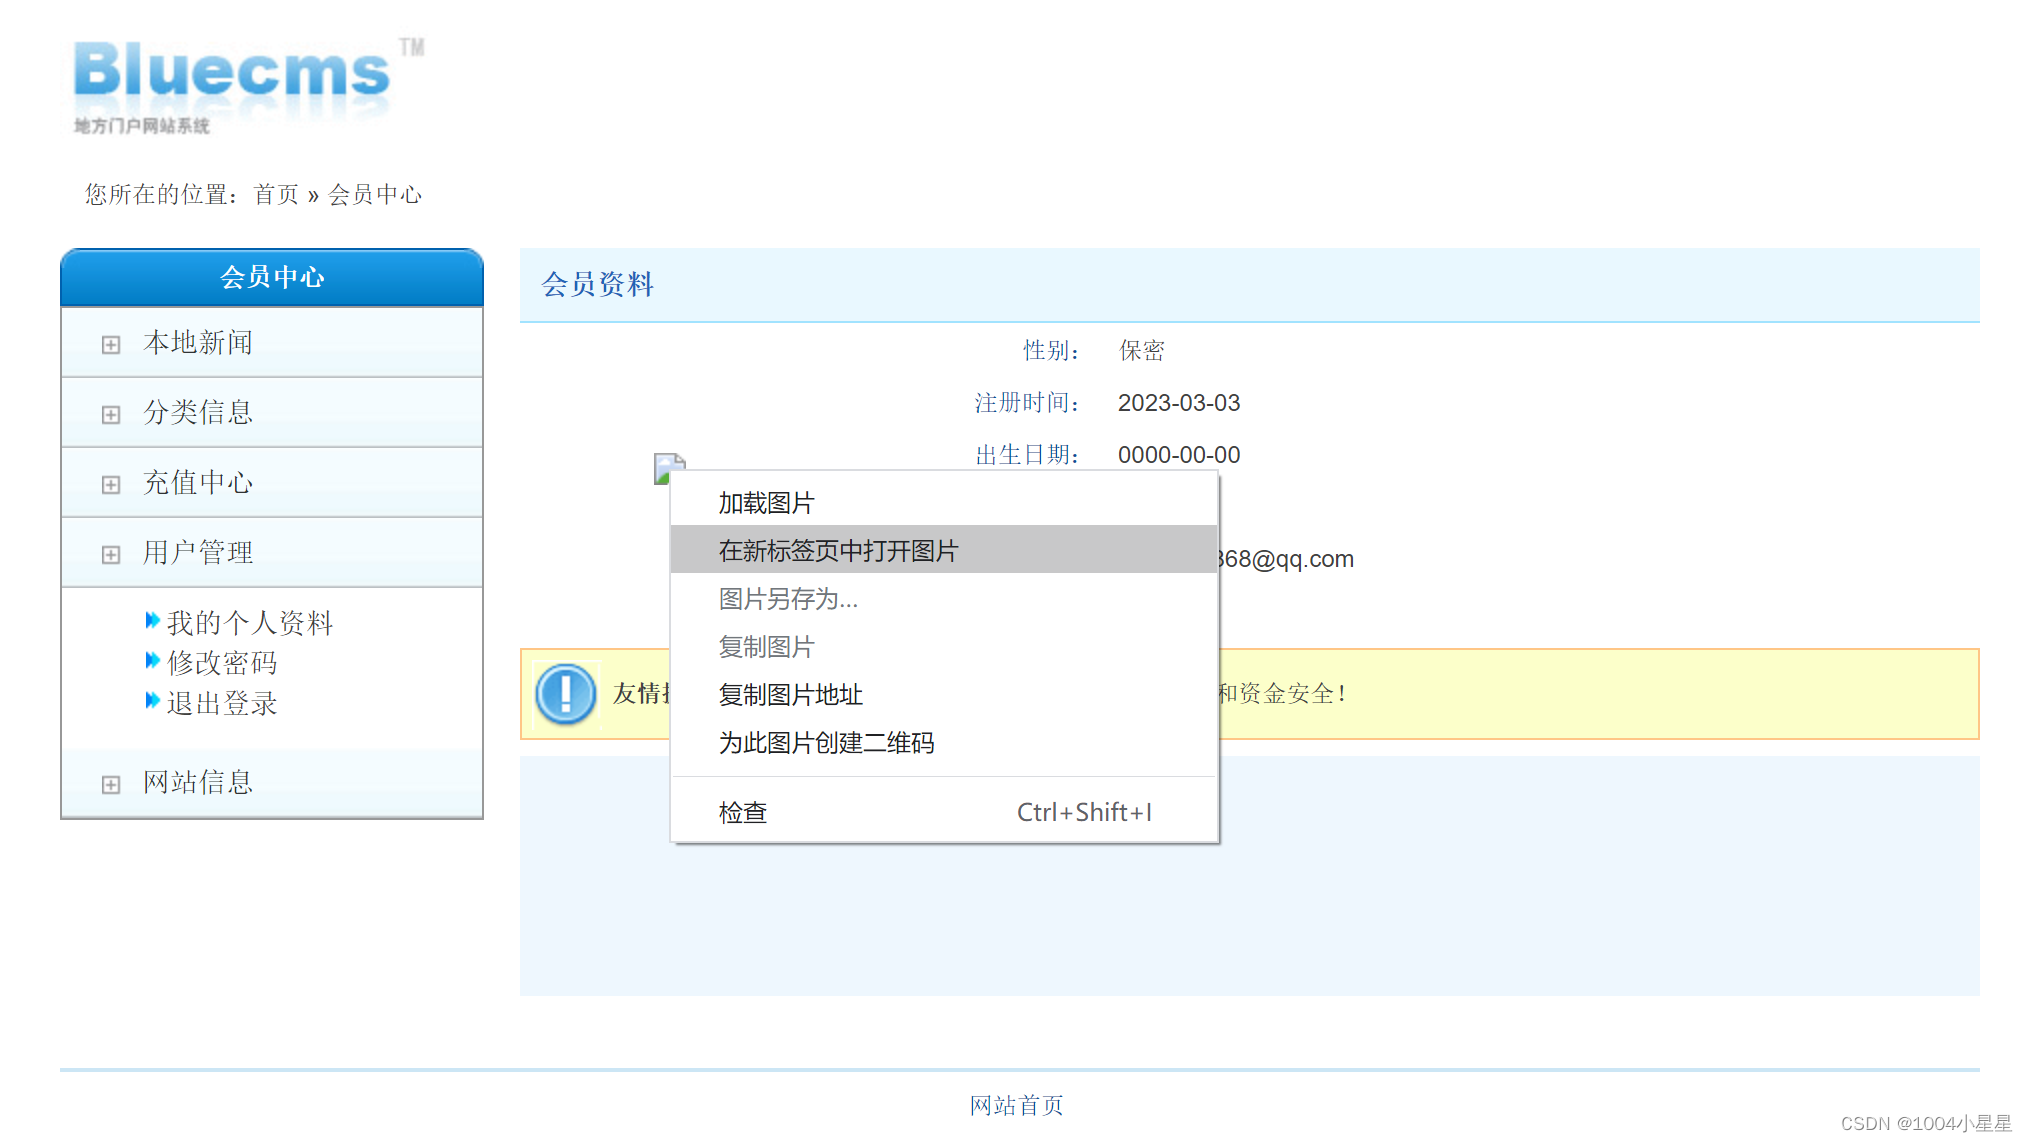Open the 本地新闻 section
Screen dimensions: 2028x1142
(x=198, y=343)
